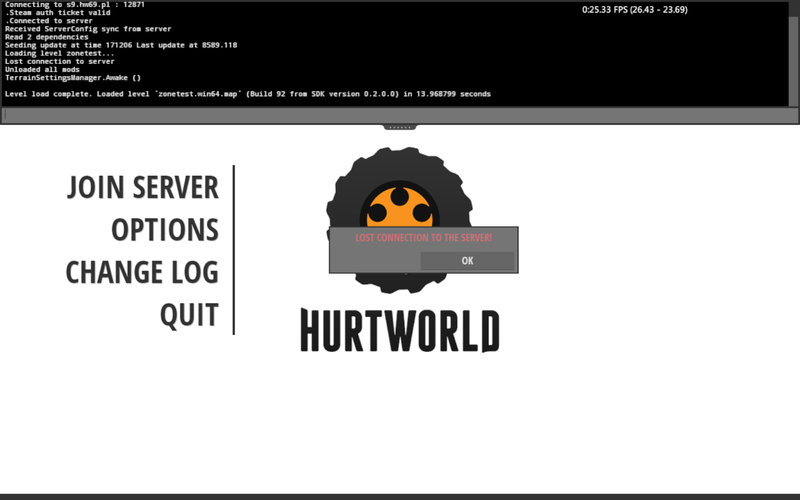
Task: Grab the console resize handle tab
Action: [400, 127]
